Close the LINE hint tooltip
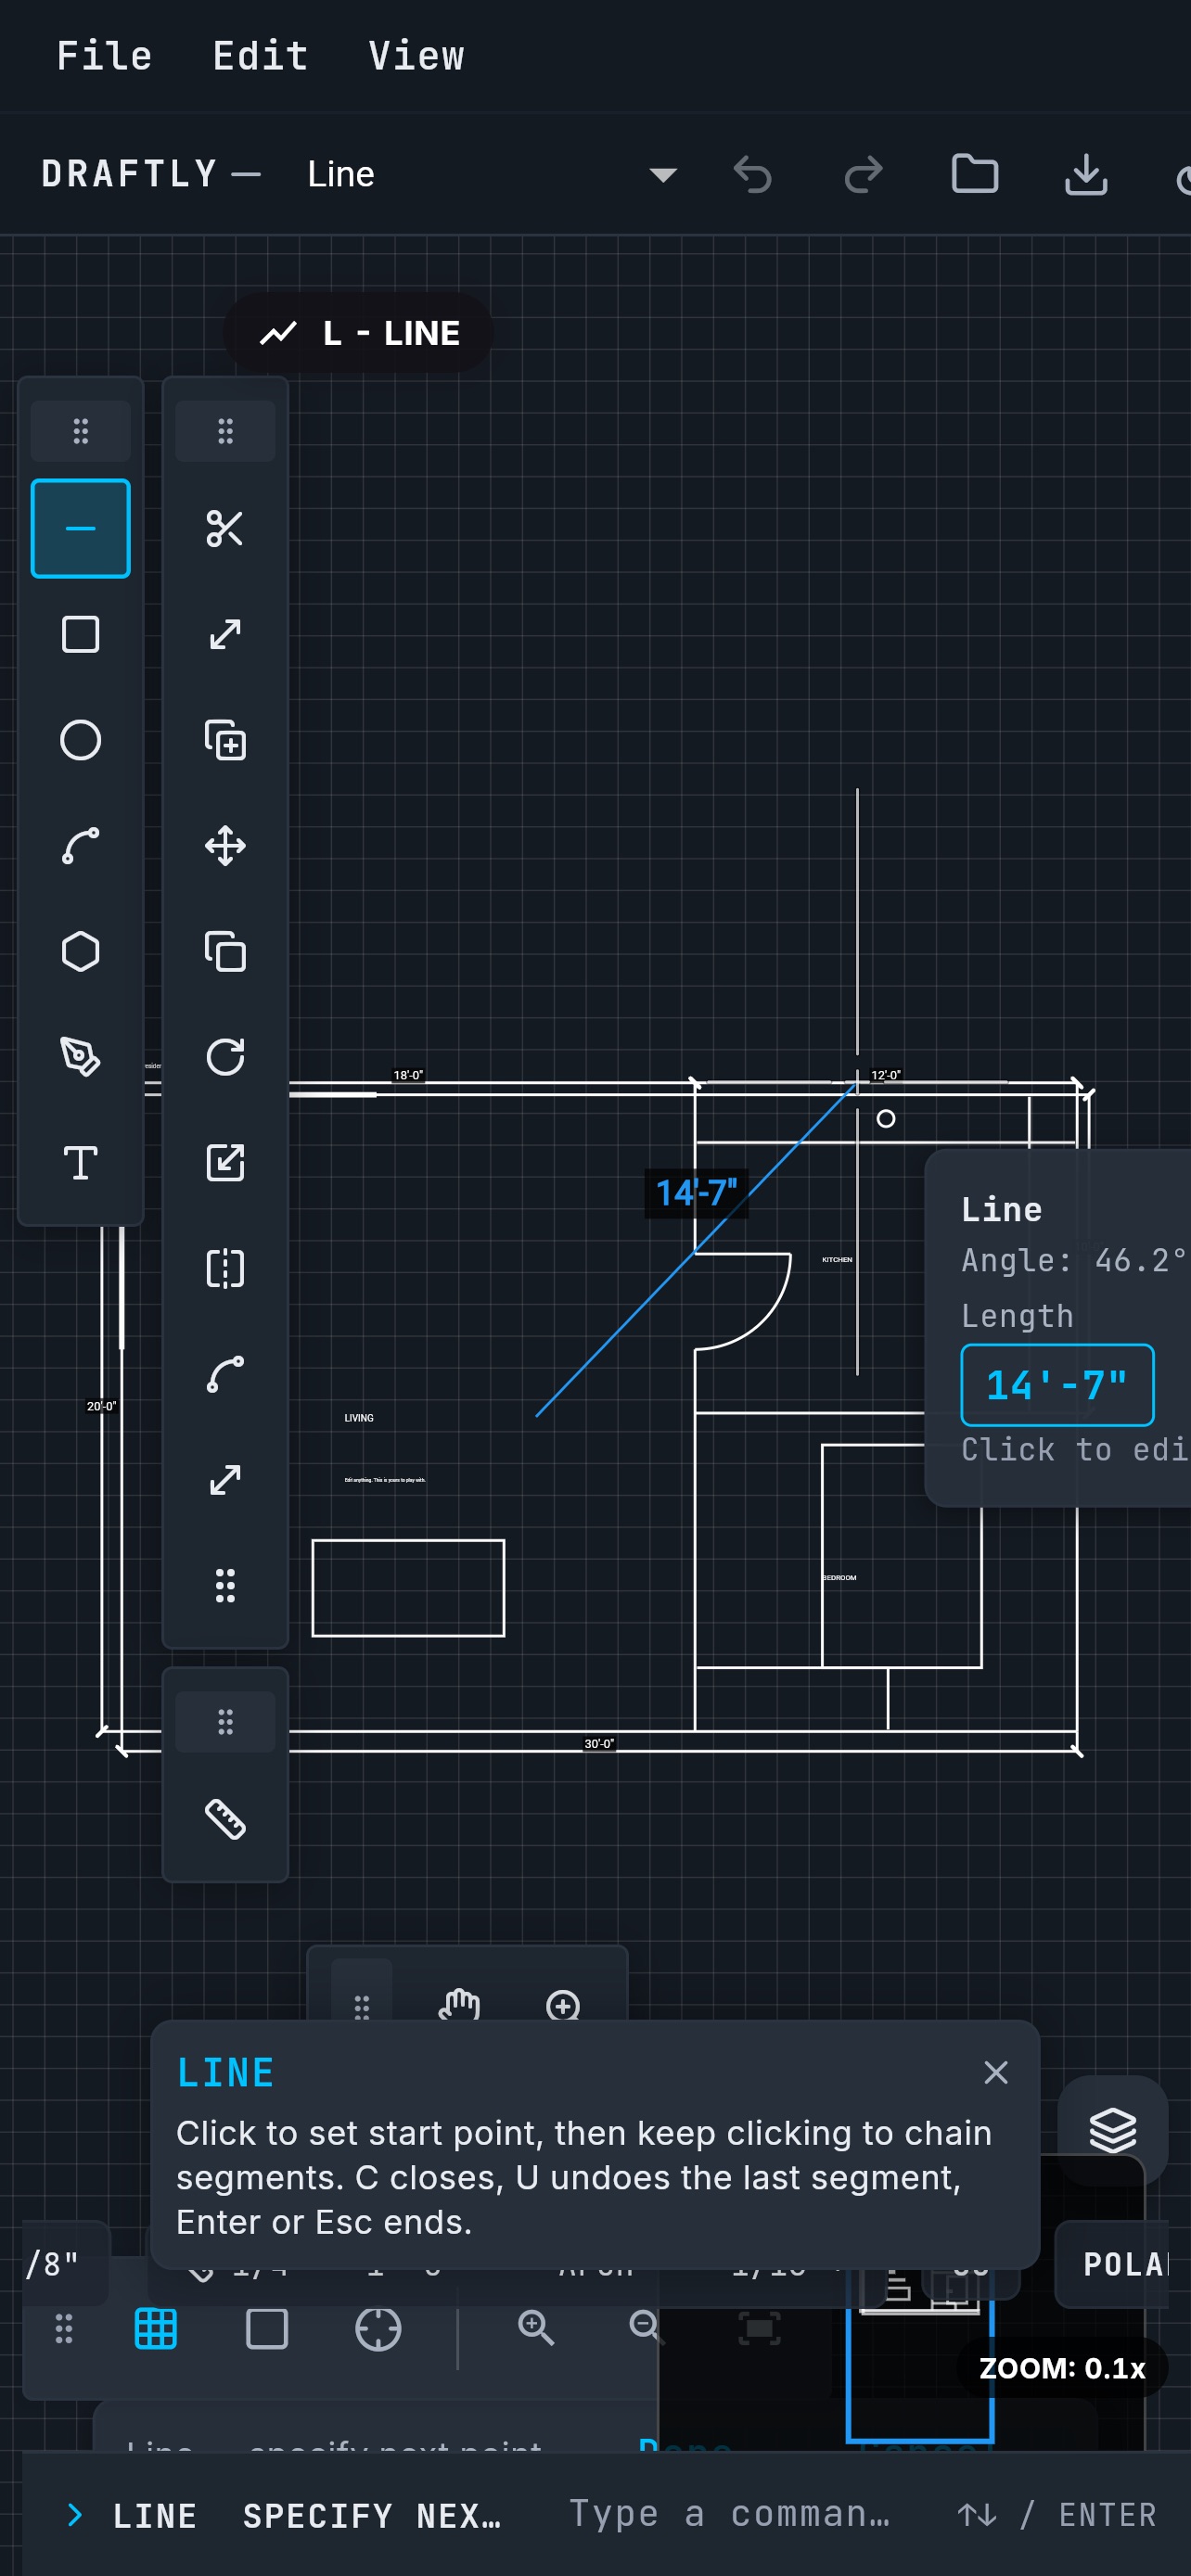Image resolution: width=1191 pixels, height=2576 pixels. click(995, 2072)
